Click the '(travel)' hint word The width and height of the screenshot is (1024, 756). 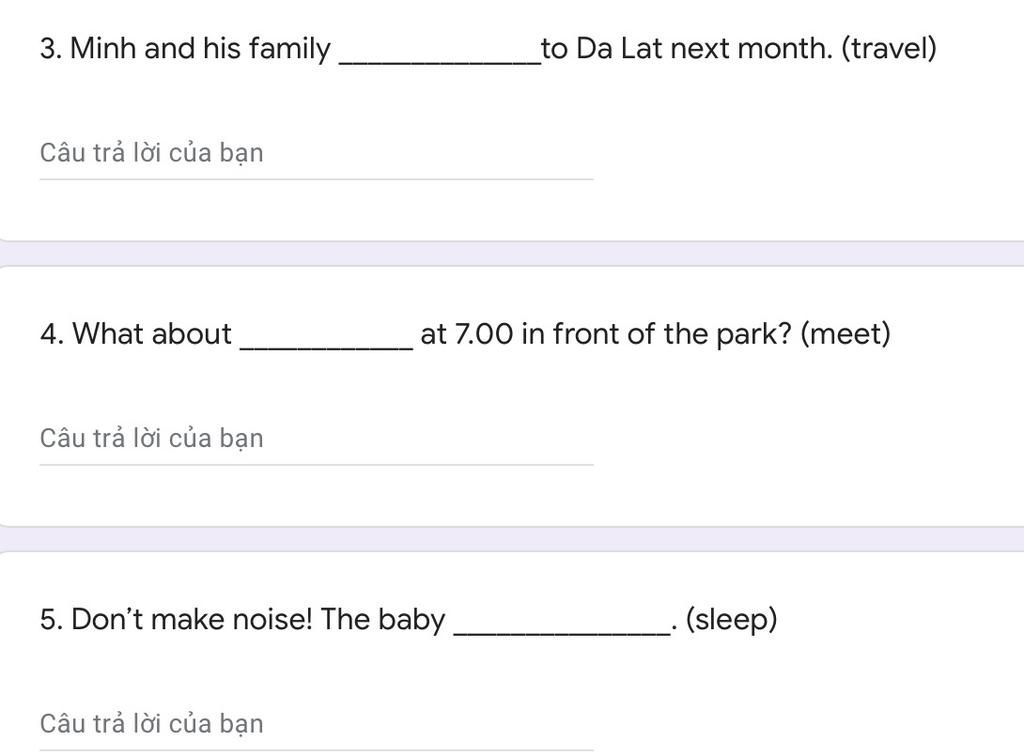click(x=889, y=49)
